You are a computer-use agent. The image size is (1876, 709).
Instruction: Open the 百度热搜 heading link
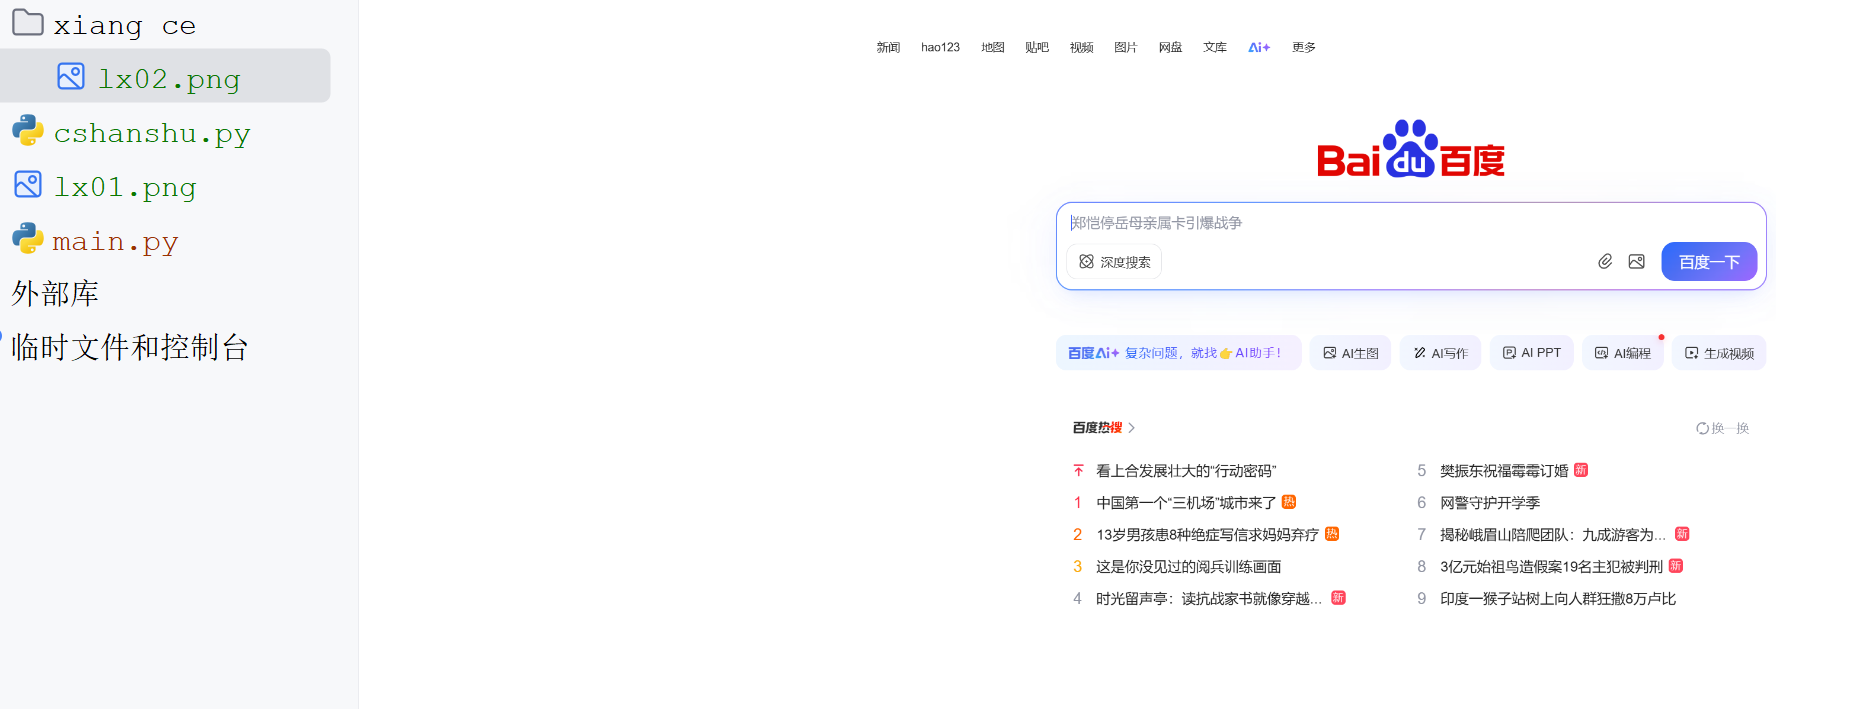click(1097, 428)
